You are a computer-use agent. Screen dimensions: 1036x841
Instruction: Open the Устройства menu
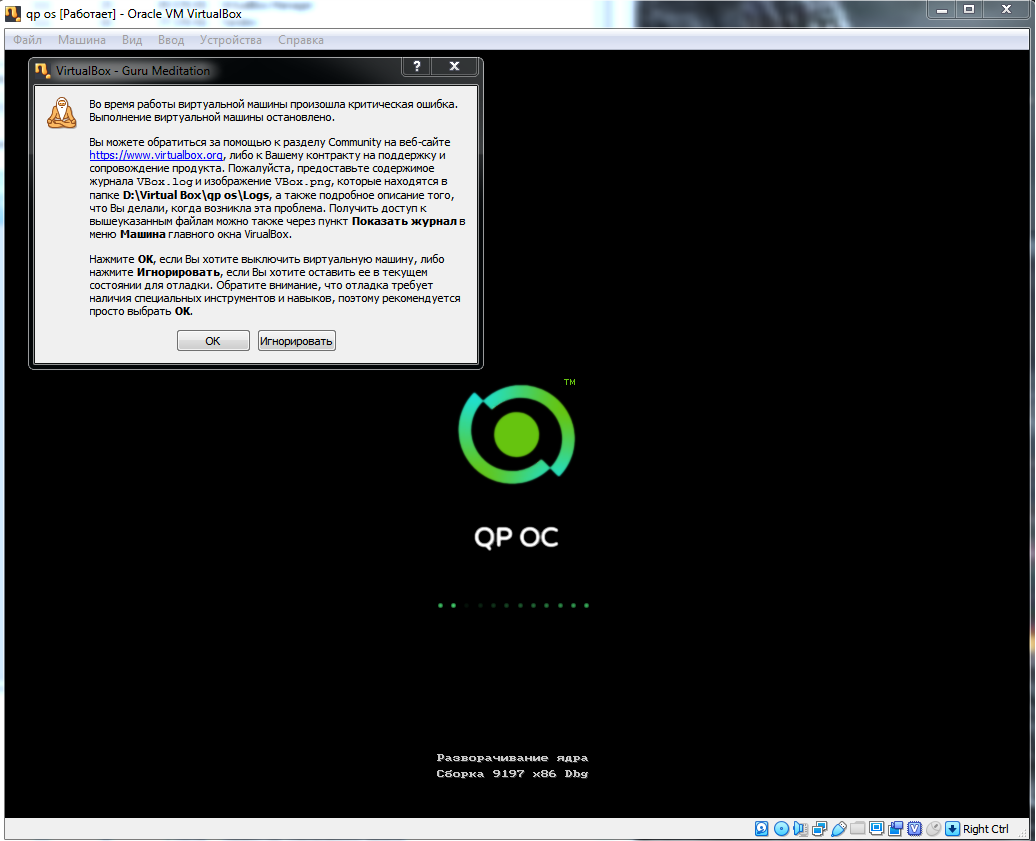click(x=231, y=40)
